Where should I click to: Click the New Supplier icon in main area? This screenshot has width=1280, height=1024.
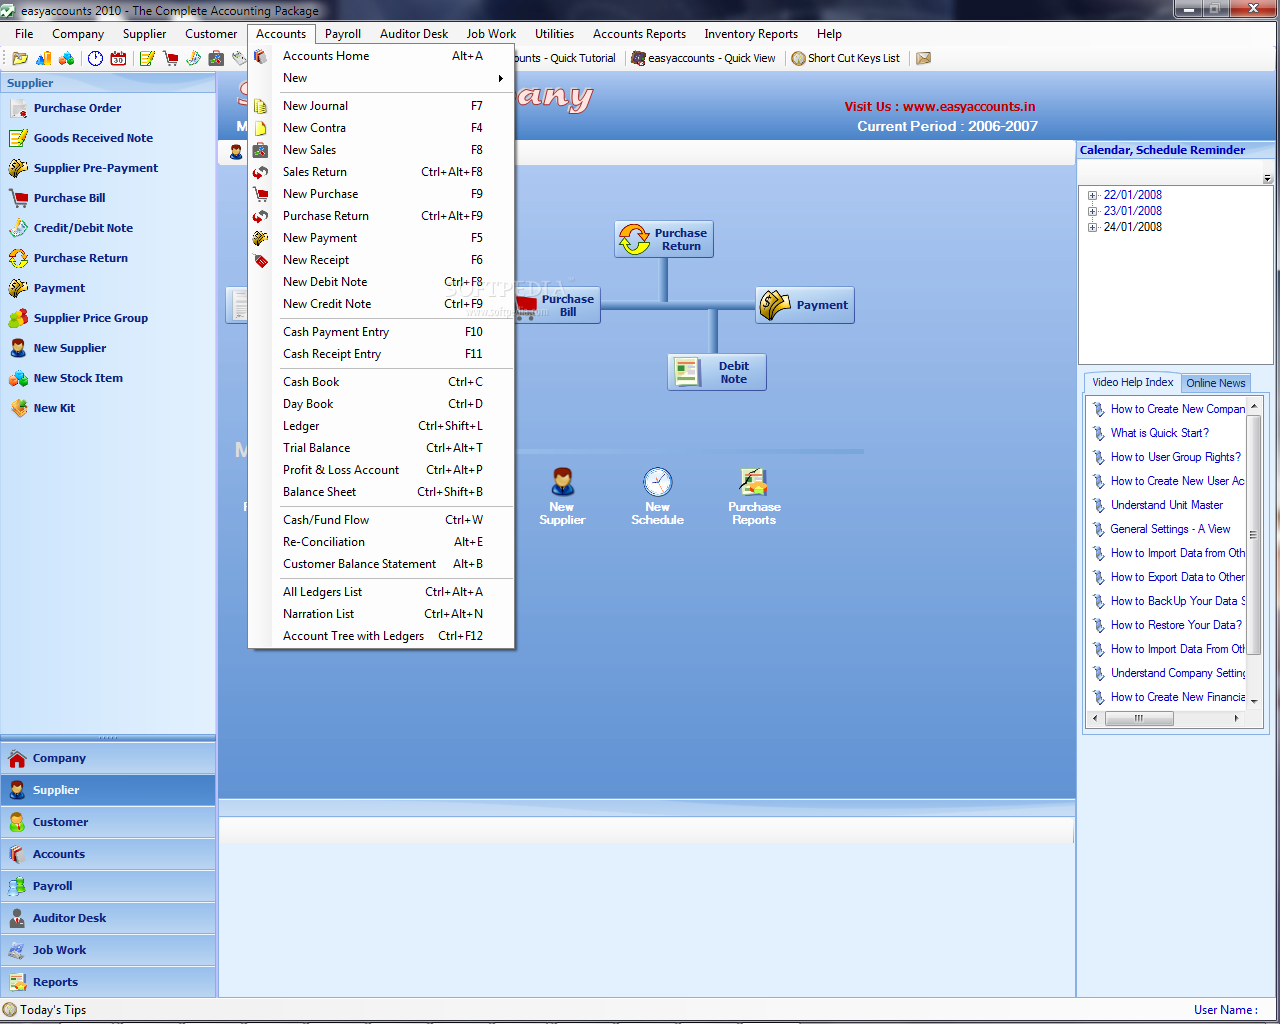click(x=562, y=496)
